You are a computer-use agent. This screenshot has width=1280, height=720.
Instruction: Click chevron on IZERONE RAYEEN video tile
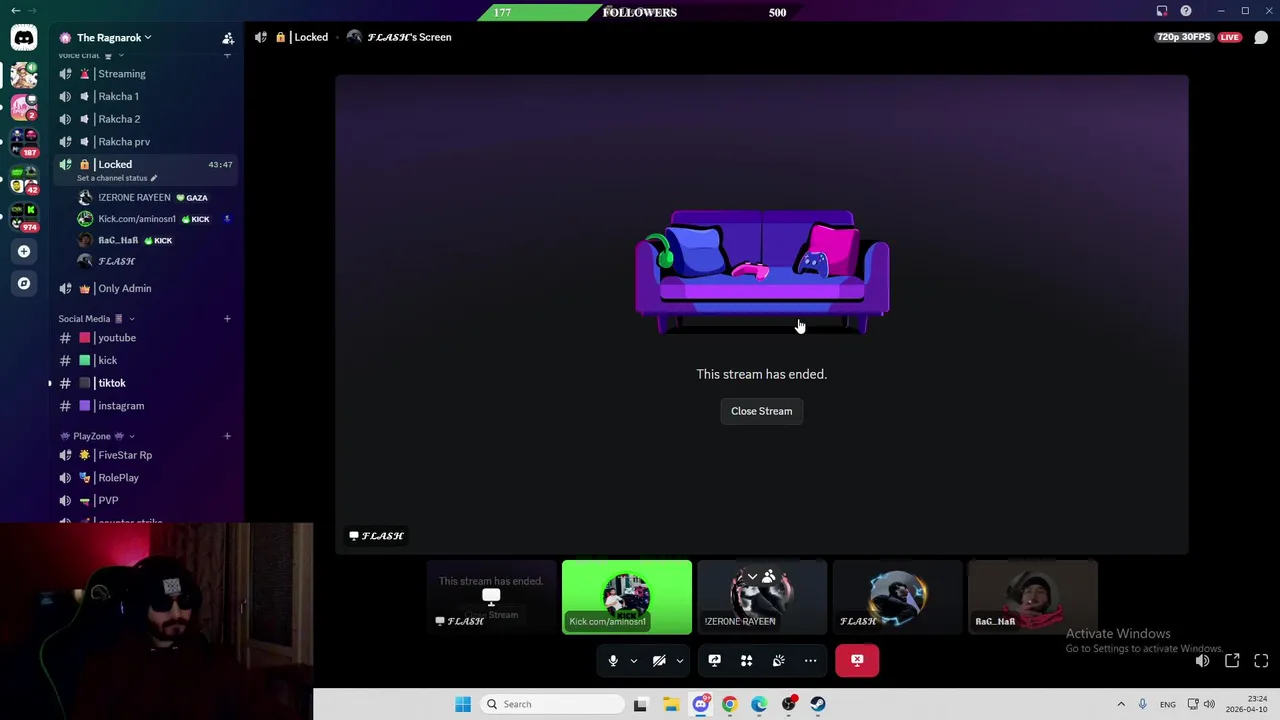tap(752, 577)
